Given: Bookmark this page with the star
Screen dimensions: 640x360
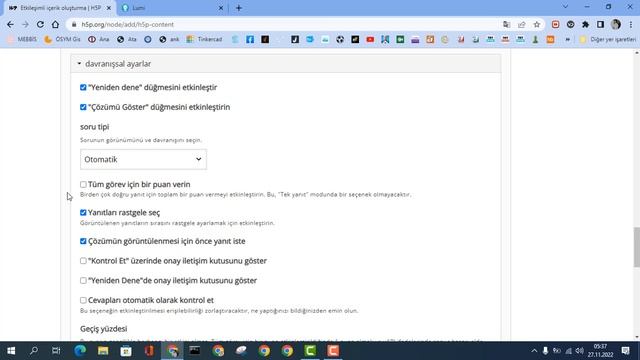Looking at the screenshot, I should (x=537, y=24).
